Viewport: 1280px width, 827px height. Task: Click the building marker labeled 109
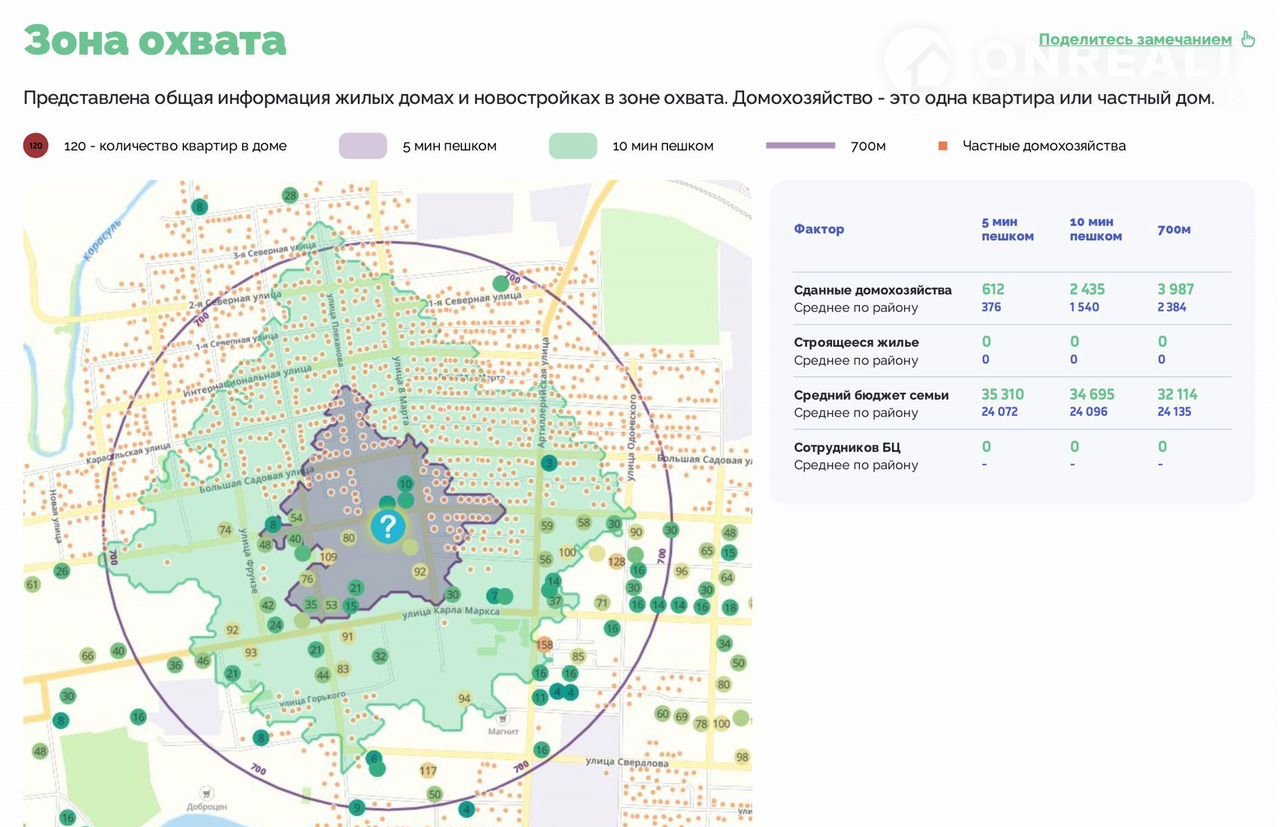point(328,557)
